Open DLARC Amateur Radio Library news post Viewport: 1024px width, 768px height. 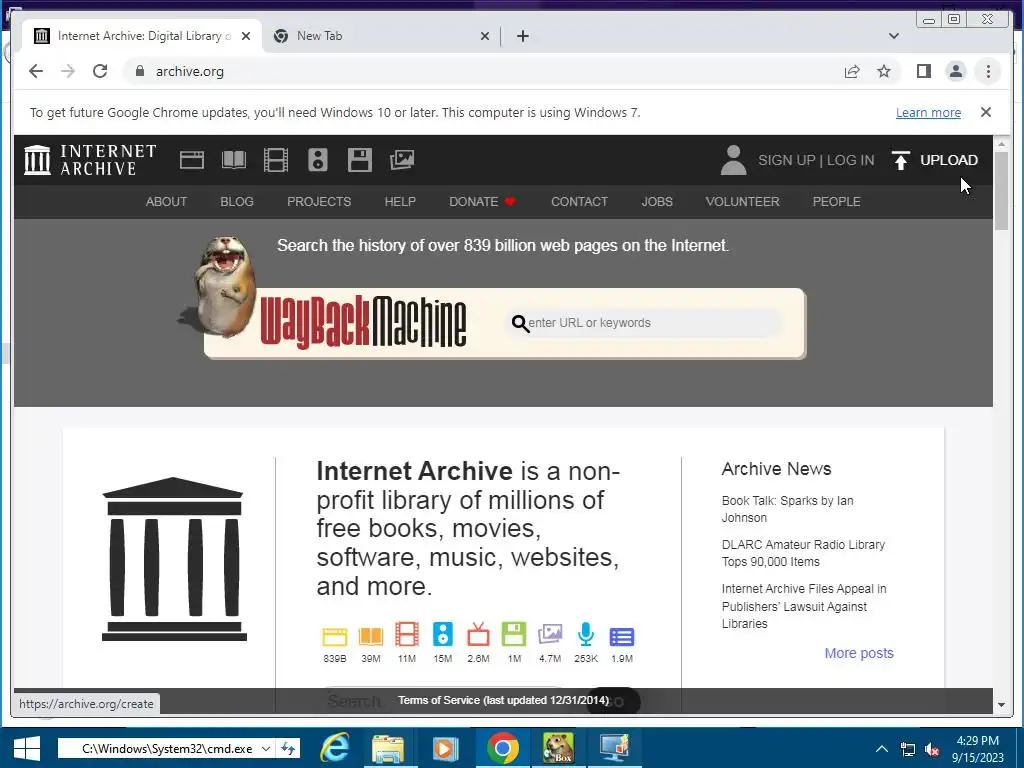[x=803, y=553]
